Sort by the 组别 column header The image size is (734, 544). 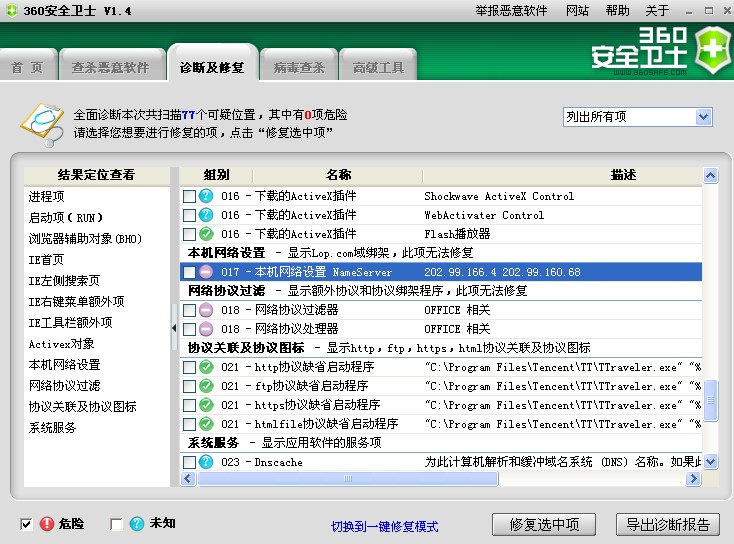pyautogui.click(x=216, y=175)
